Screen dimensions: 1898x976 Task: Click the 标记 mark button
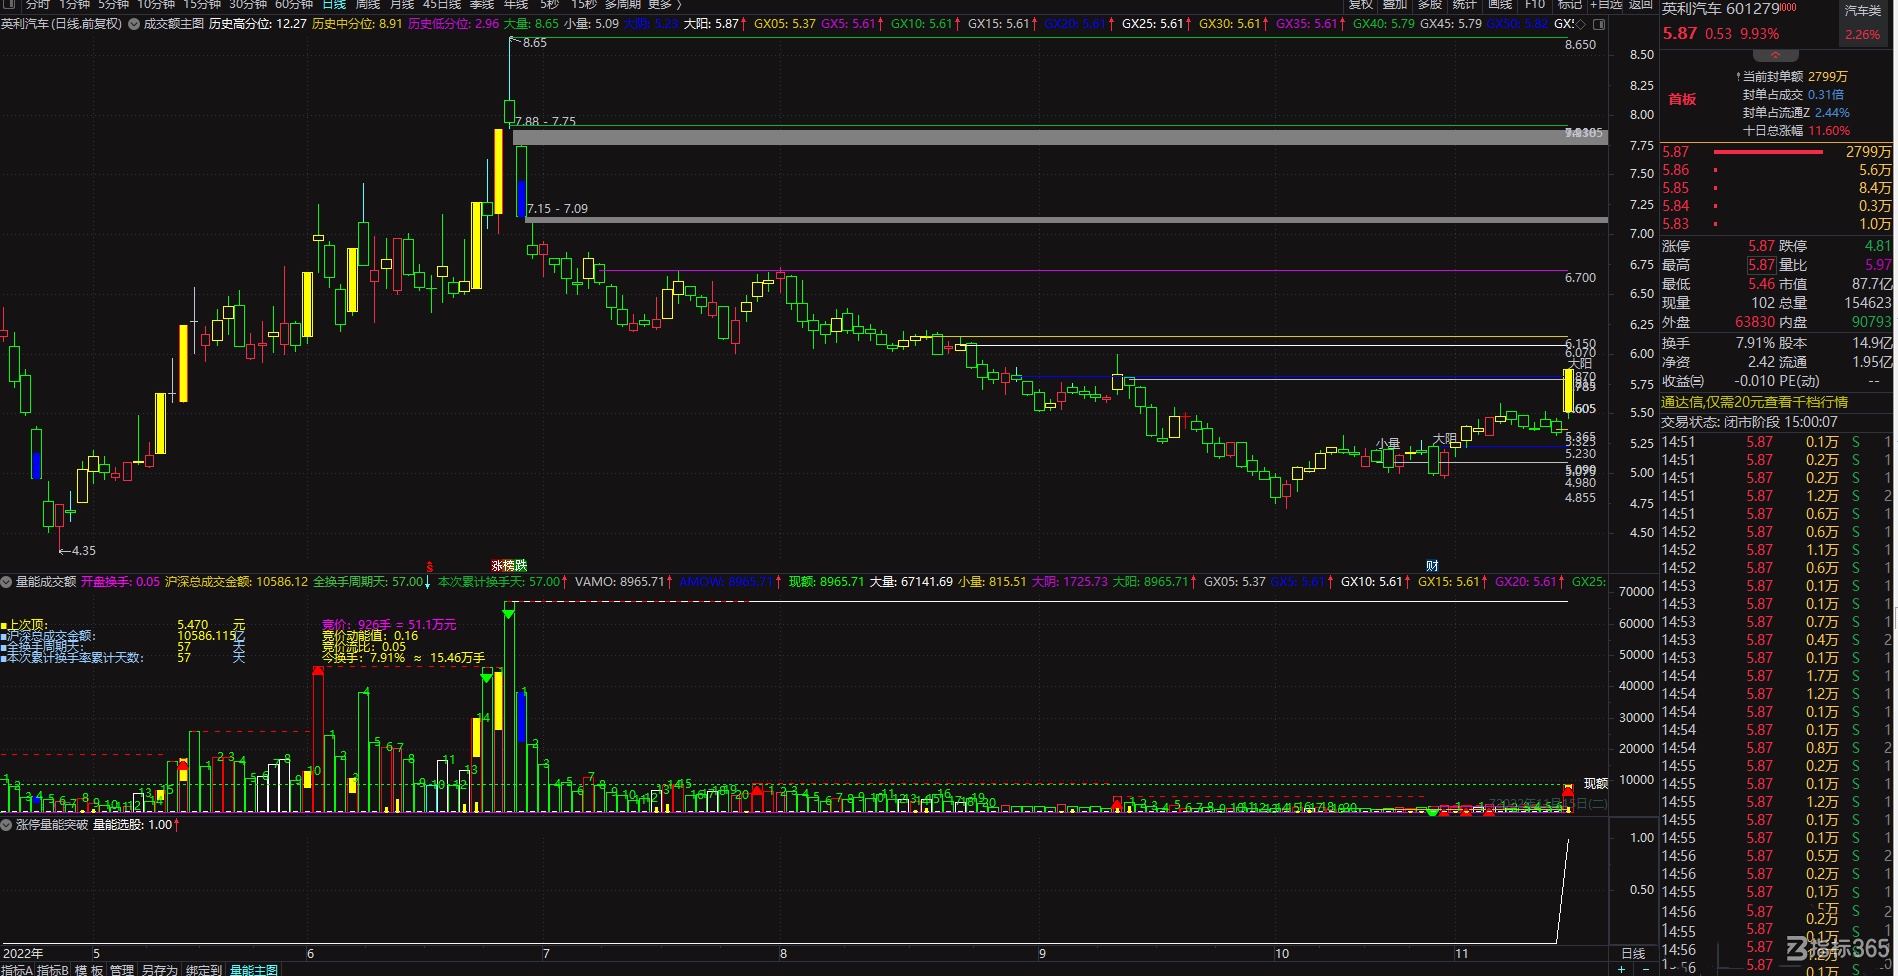(x=1570, y=5)
